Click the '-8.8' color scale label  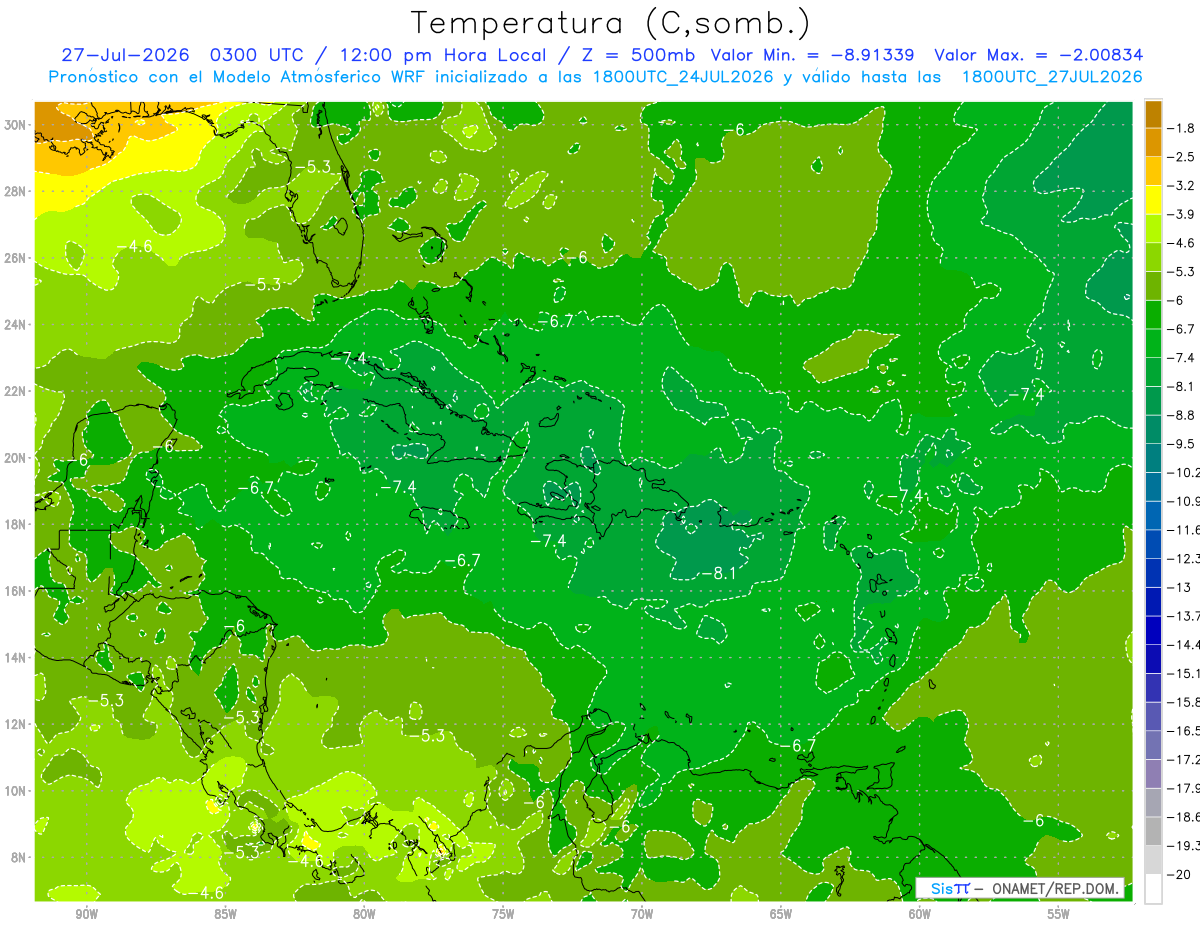tap(1181, 414)
